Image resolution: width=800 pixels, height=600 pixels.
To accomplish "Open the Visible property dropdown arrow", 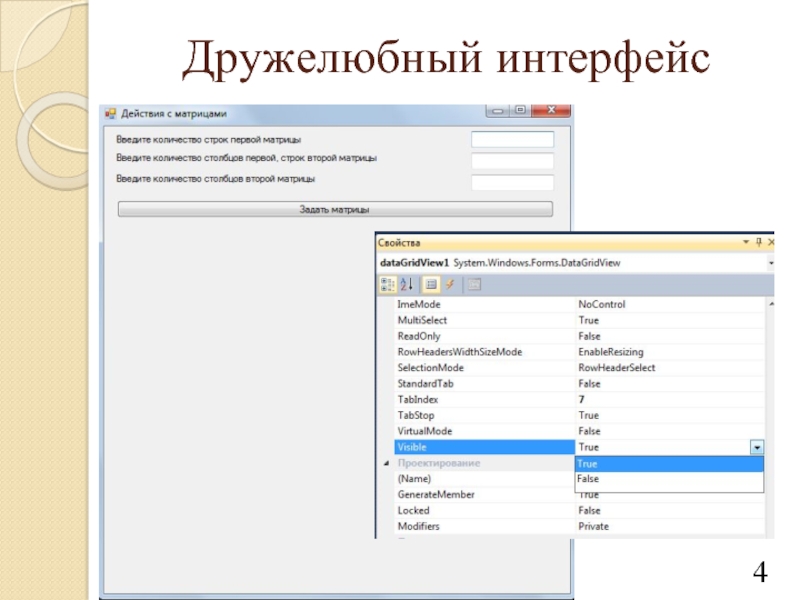I will coord(757,447).
